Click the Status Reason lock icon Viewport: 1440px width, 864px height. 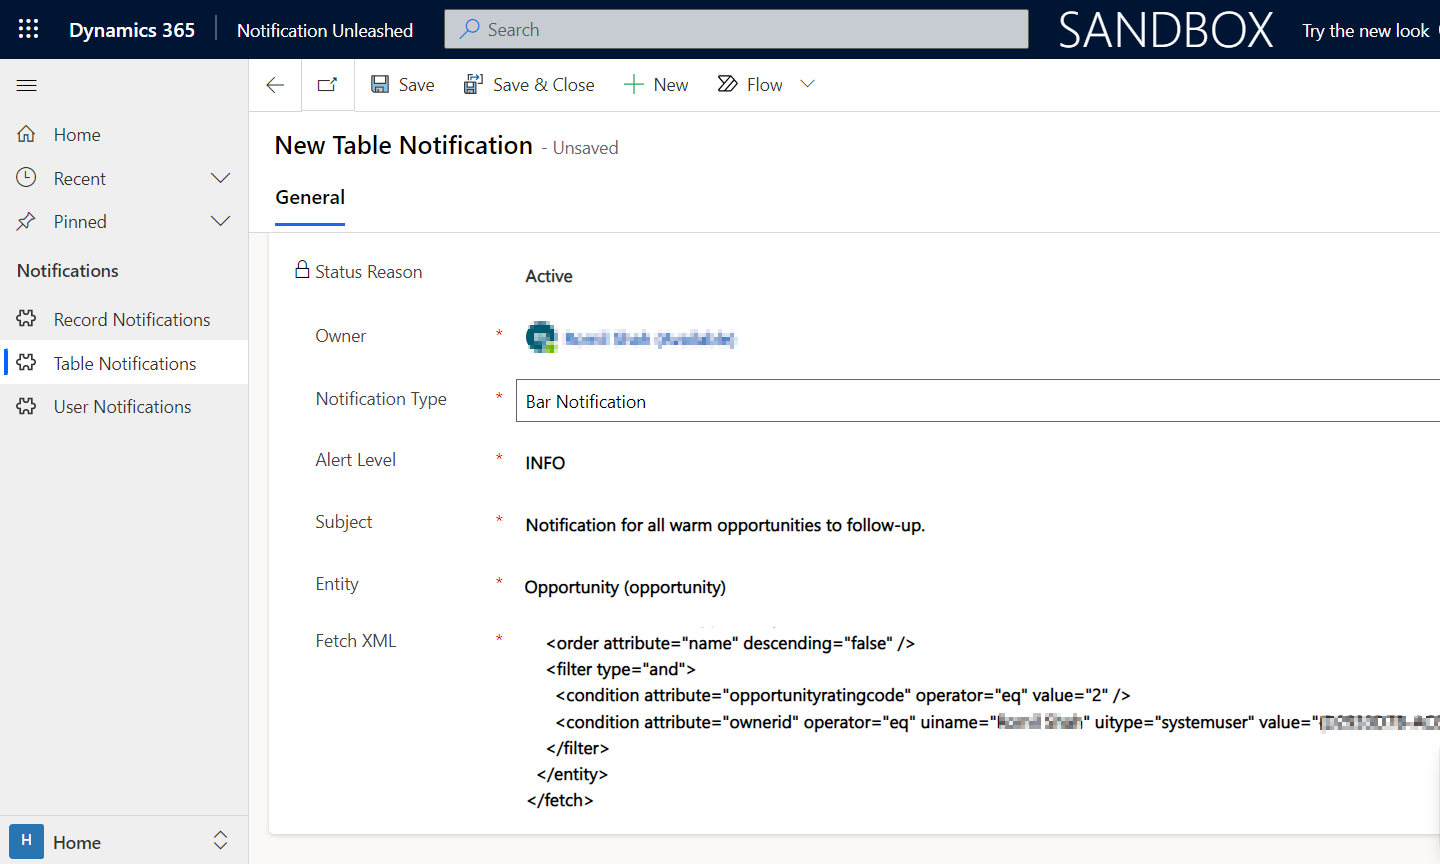point(302,269)
